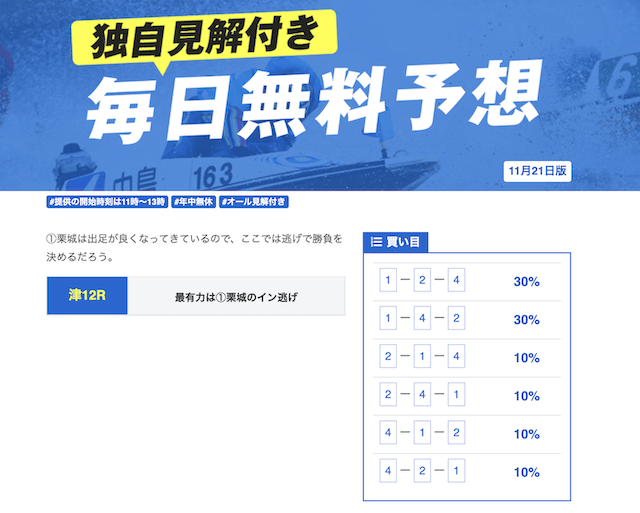Click the first boat number box in 1-2-4
The image size is (640, 513).
pyautogui.click(x=388, y=280)
